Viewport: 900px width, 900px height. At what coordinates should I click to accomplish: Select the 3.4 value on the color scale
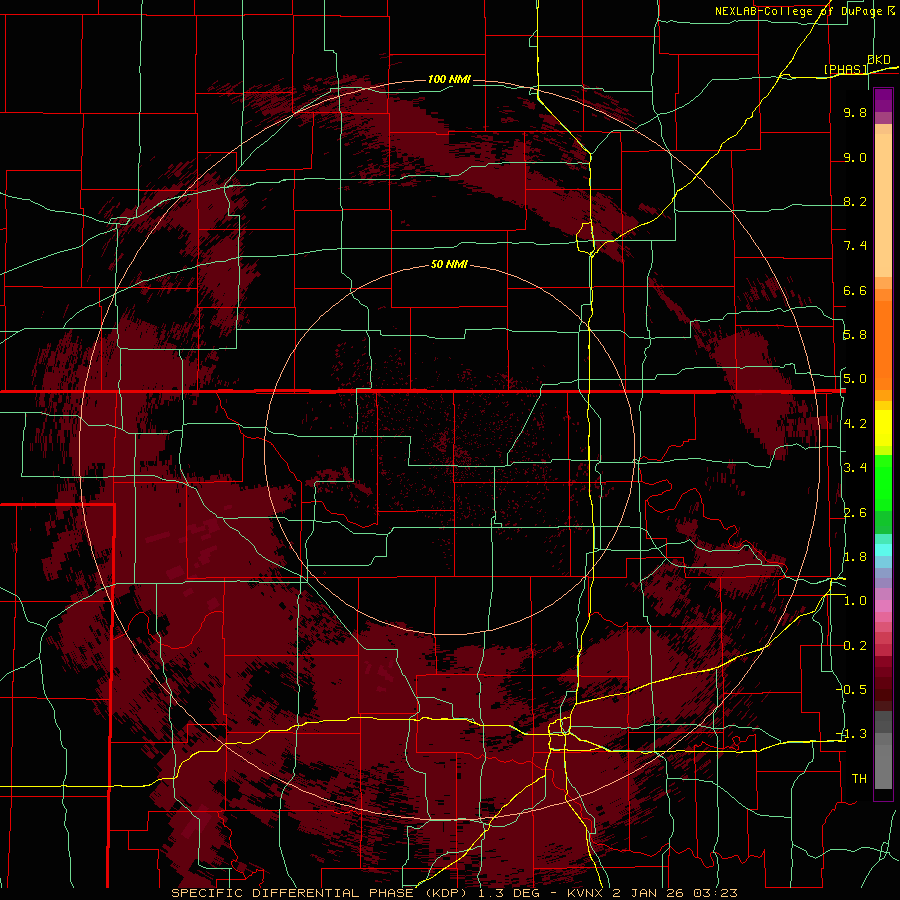tap(855, 468)
